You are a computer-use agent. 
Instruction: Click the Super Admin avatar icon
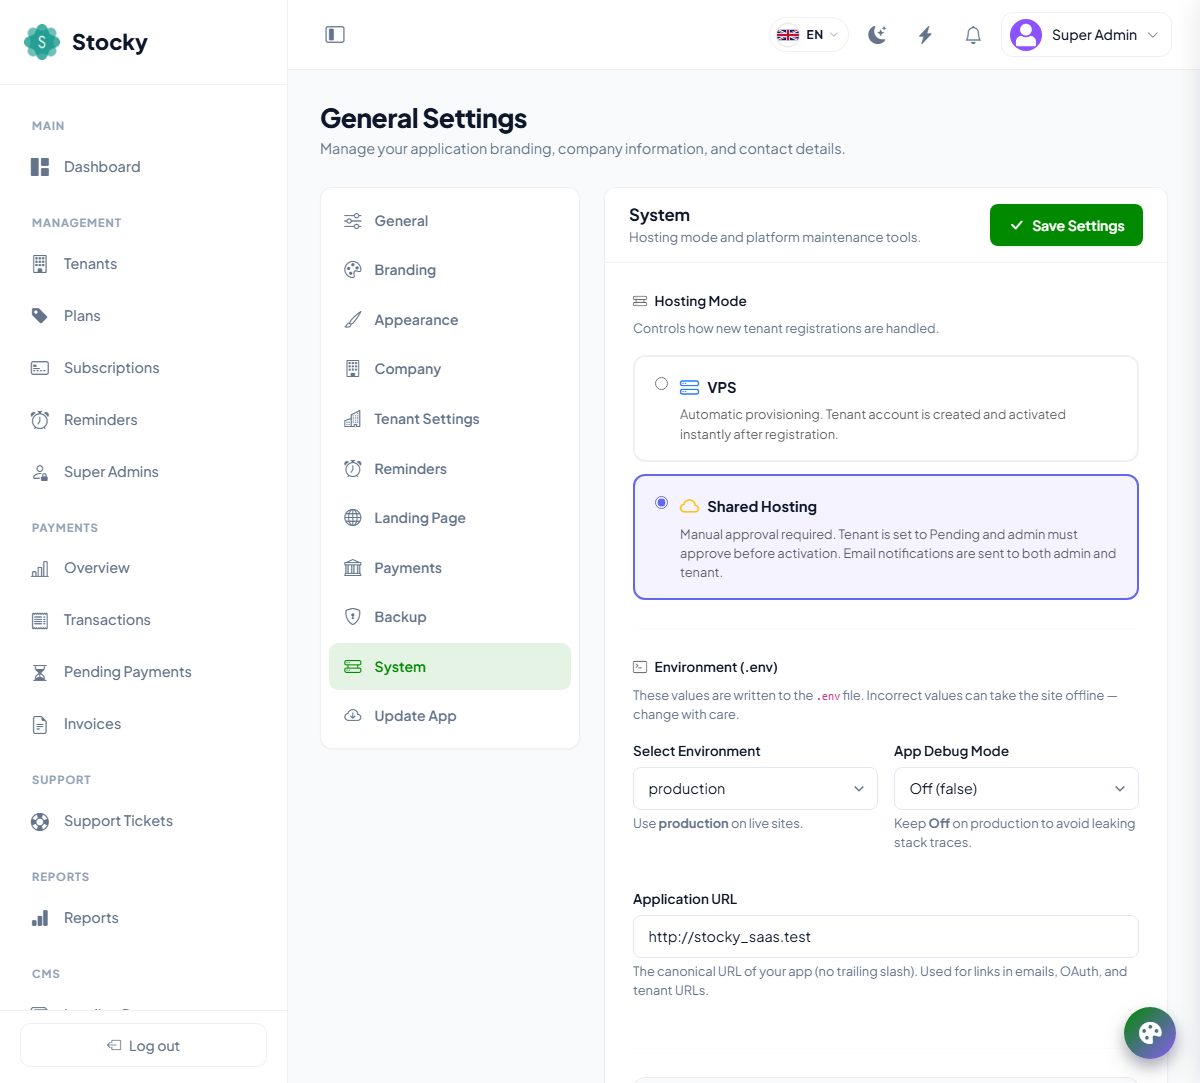[1026, 35]
